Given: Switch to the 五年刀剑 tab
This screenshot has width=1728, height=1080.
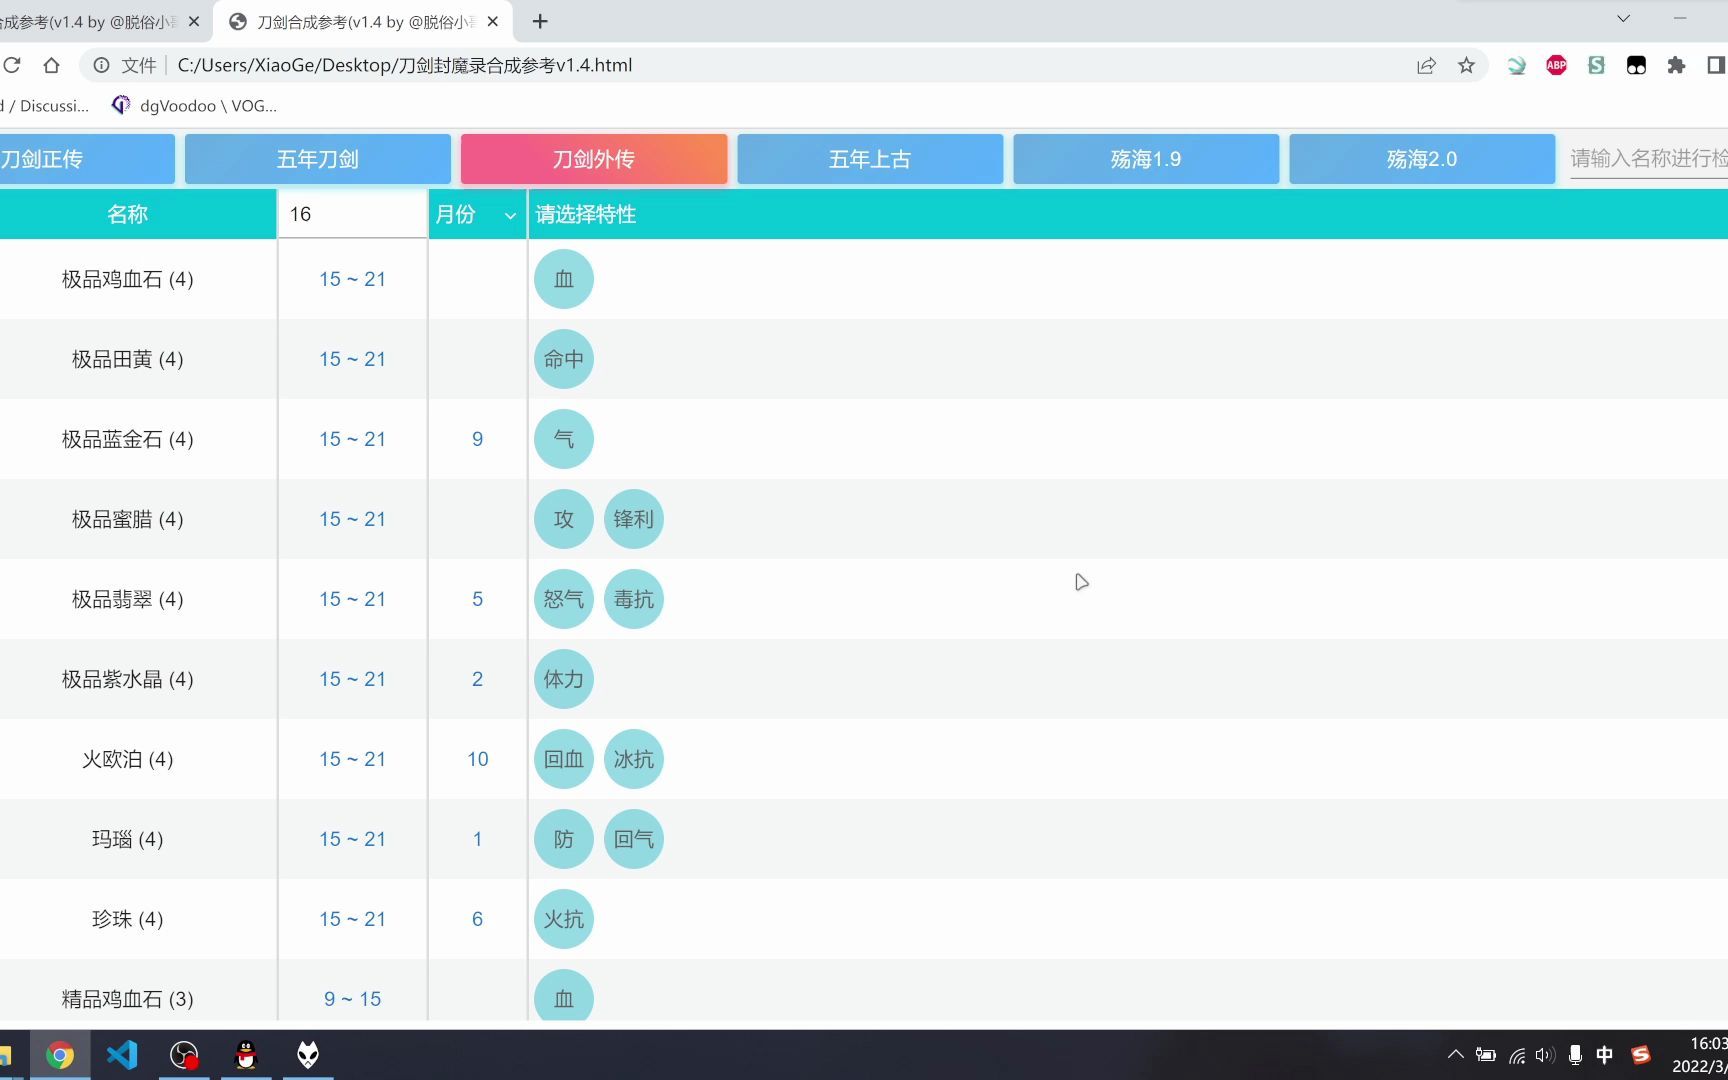Looking at the screenshot, I should pyautogui.click(x=318, y=159).
